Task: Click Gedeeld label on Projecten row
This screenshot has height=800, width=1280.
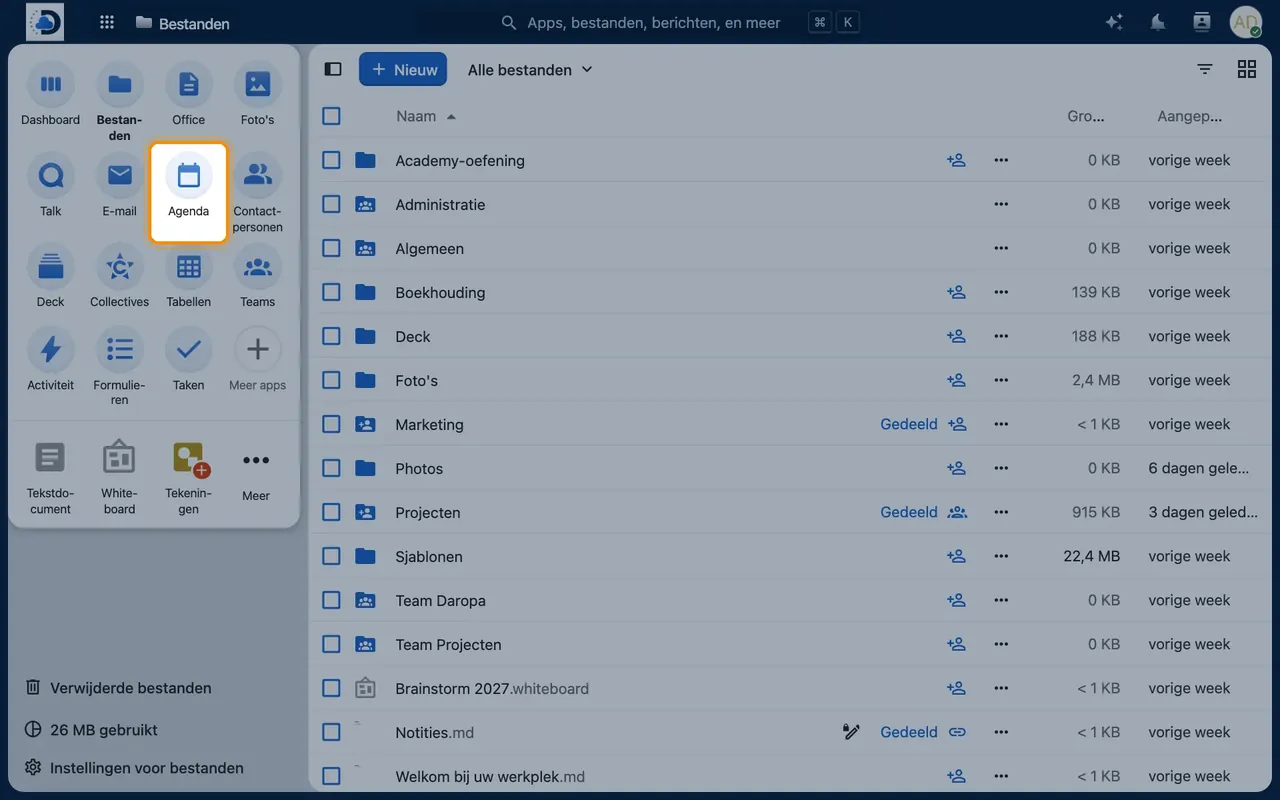Action: pos(909,512)
